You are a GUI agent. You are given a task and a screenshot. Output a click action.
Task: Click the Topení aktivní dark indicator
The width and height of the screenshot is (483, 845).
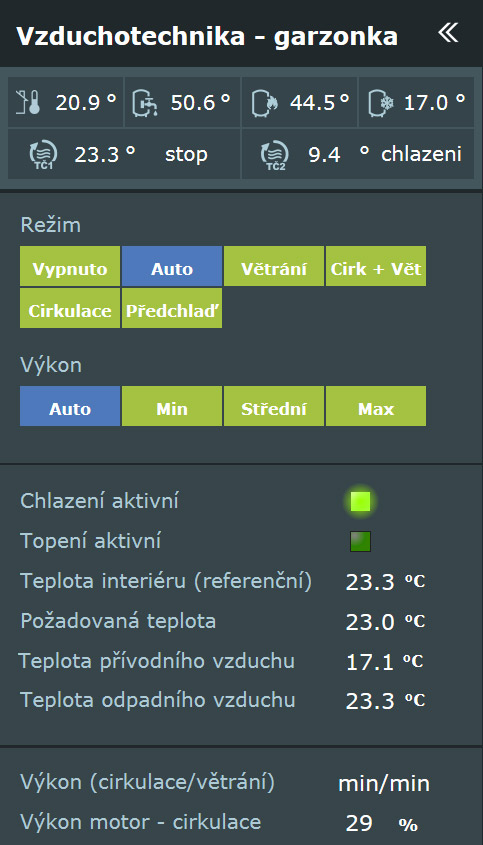360,541
